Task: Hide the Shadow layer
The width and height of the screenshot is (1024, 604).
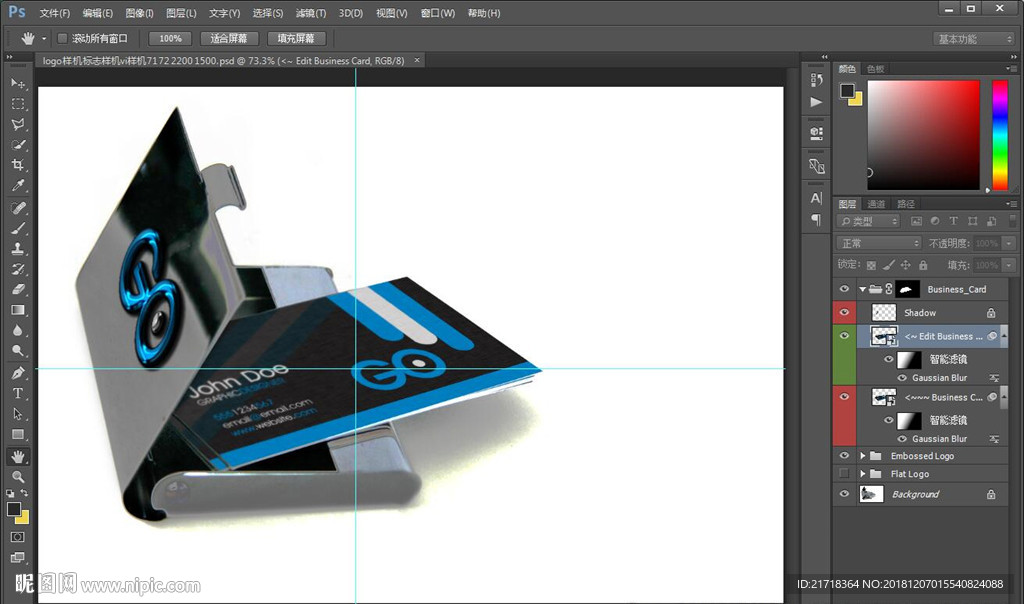Action: click(844, 312)
